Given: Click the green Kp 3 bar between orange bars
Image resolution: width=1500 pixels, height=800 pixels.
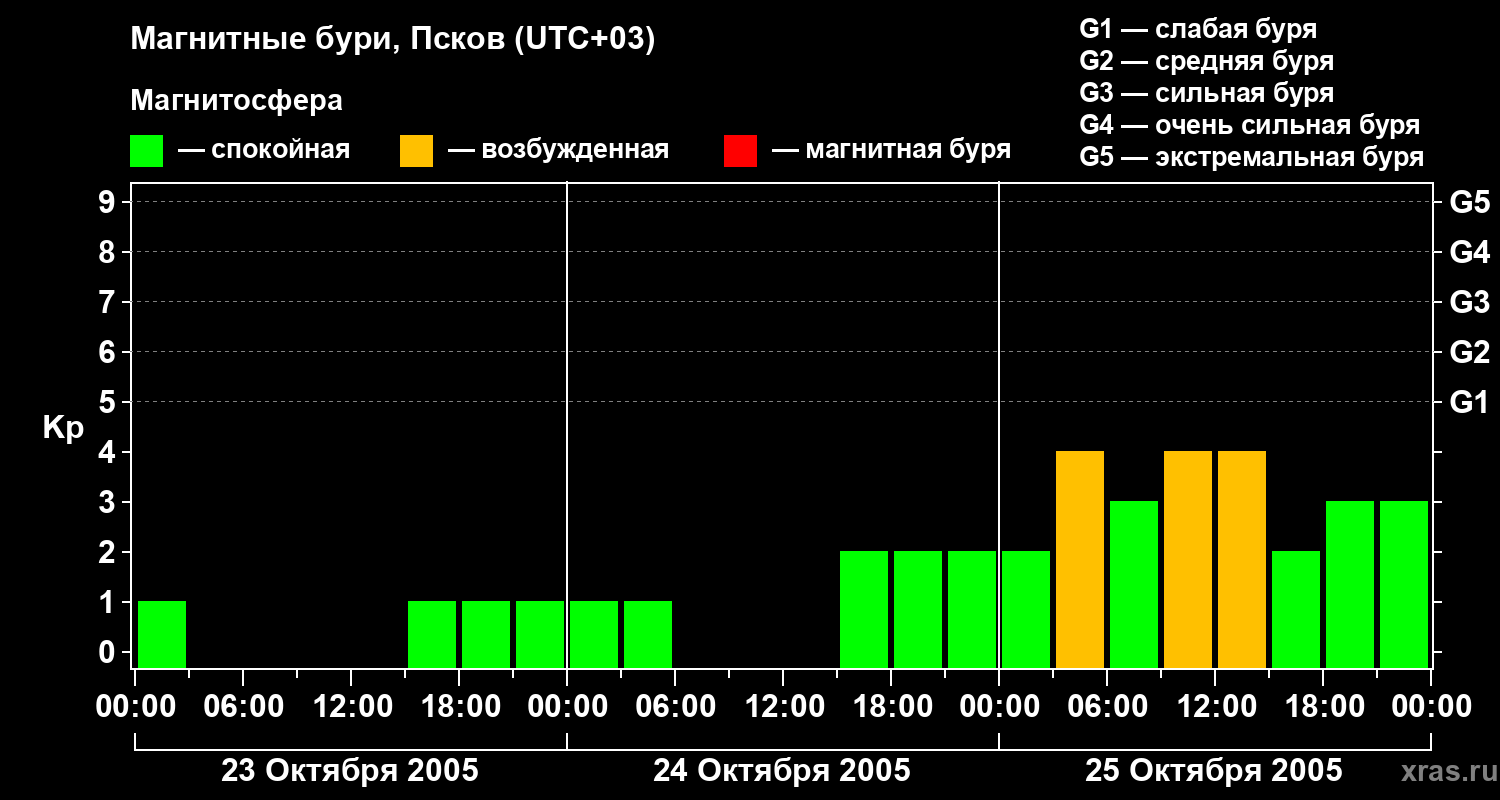Looking at the screenshot, I should point(1134,583).
